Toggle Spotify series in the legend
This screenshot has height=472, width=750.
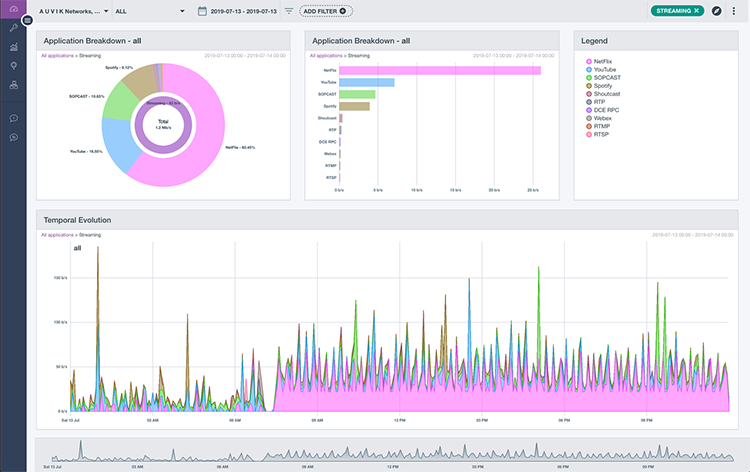click(x=602, y=86)
